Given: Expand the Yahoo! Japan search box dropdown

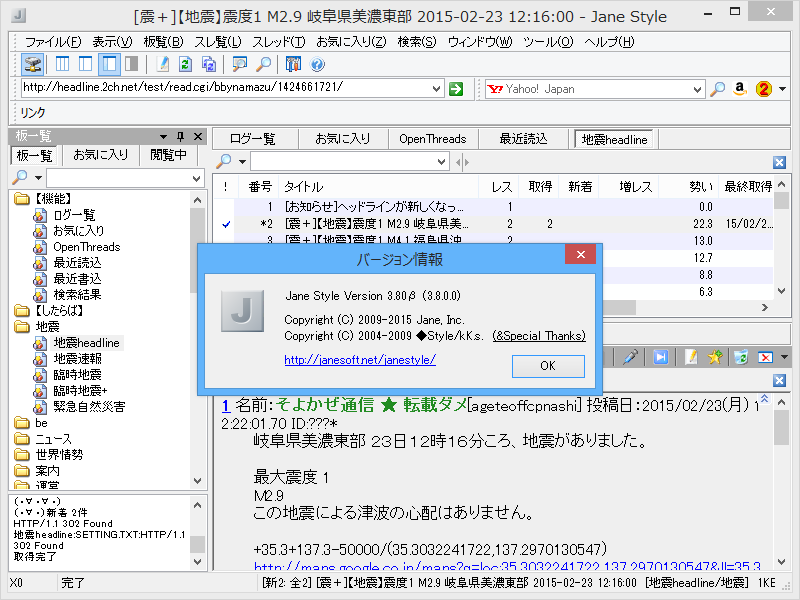Looking at the screenshot, I should coord(698,88).
